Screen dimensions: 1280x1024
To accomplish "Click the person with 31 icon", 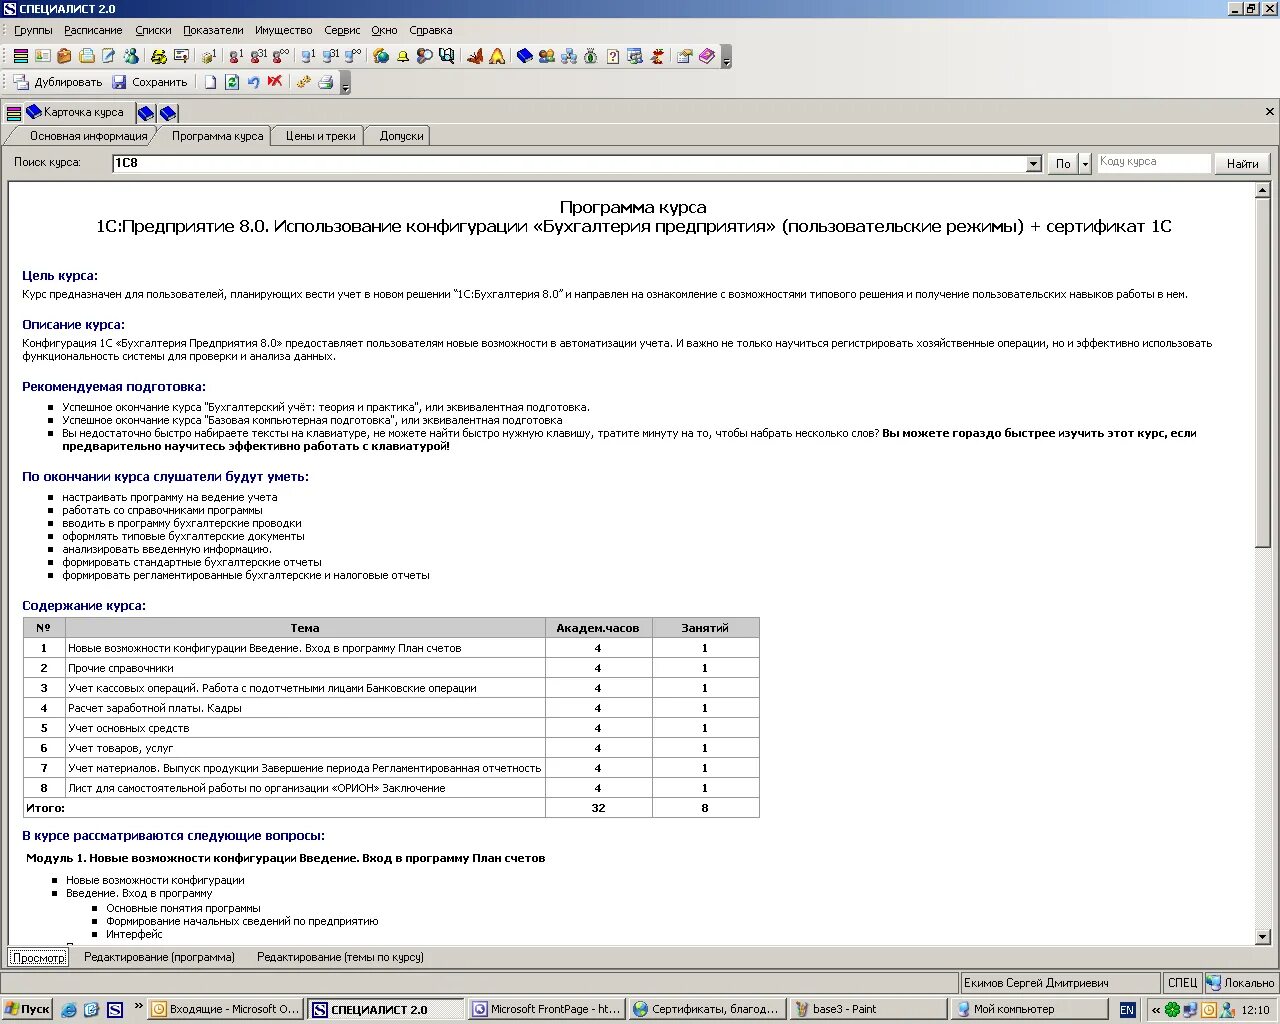I will [259, 56].
